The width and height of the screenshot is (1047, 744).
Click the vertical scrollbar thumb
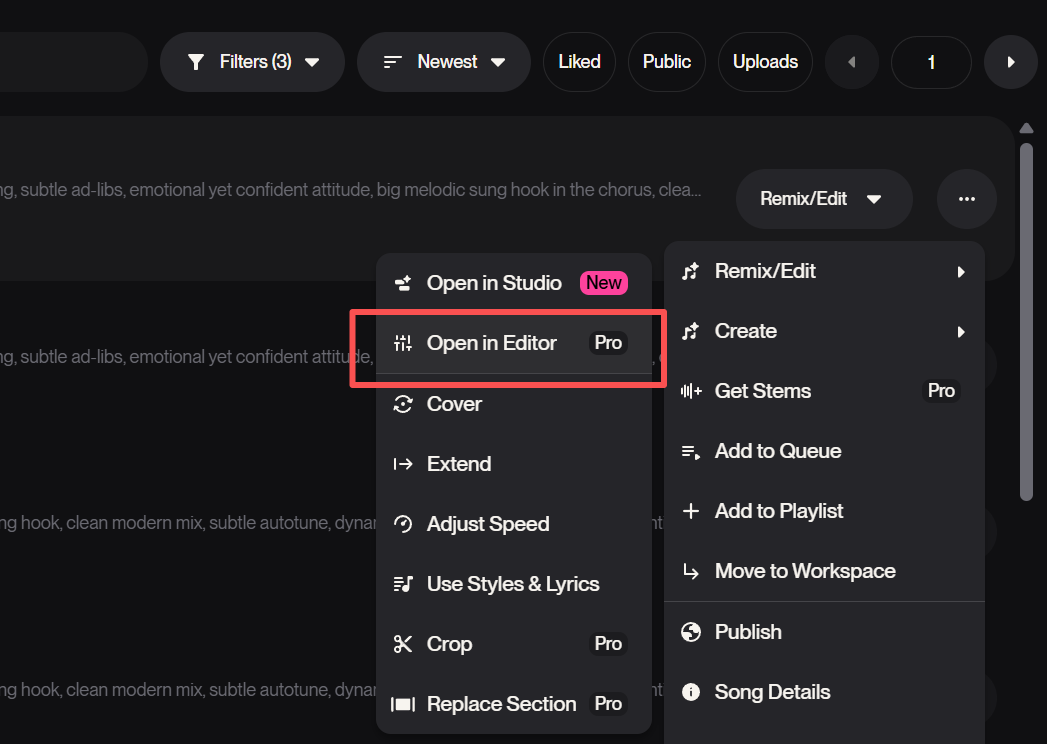(1025, 320)
